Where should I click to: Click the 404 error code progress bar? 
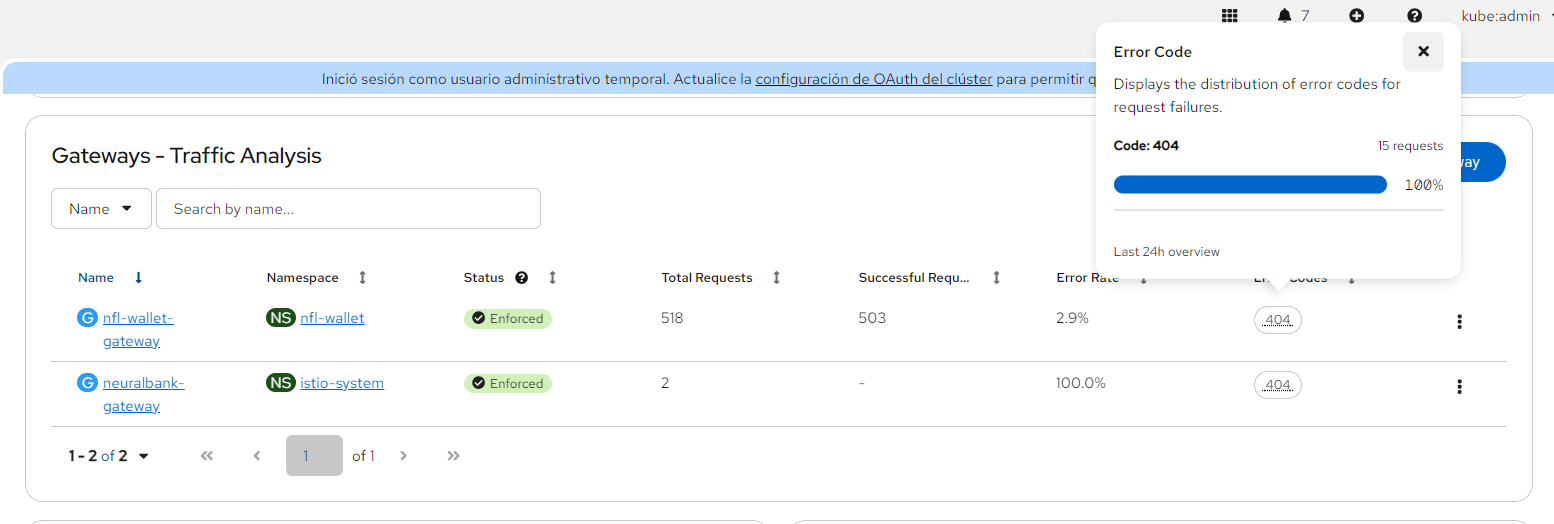coord(1250,185)
